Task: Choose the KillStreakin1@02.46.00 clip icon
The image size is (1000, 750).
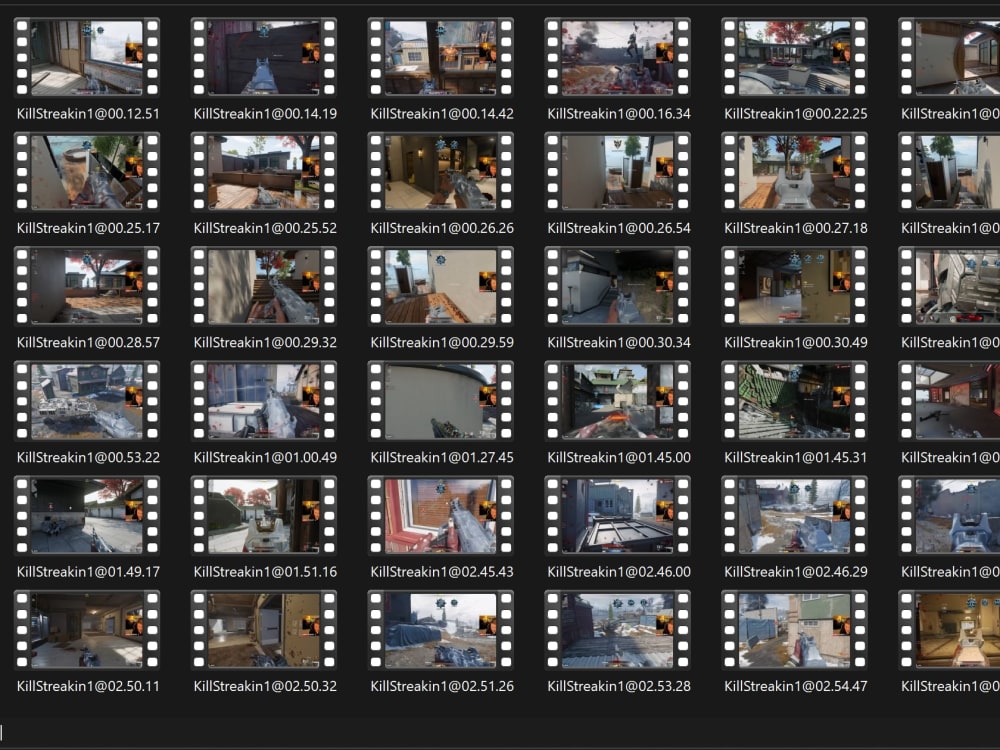Action: pos(617,515)
